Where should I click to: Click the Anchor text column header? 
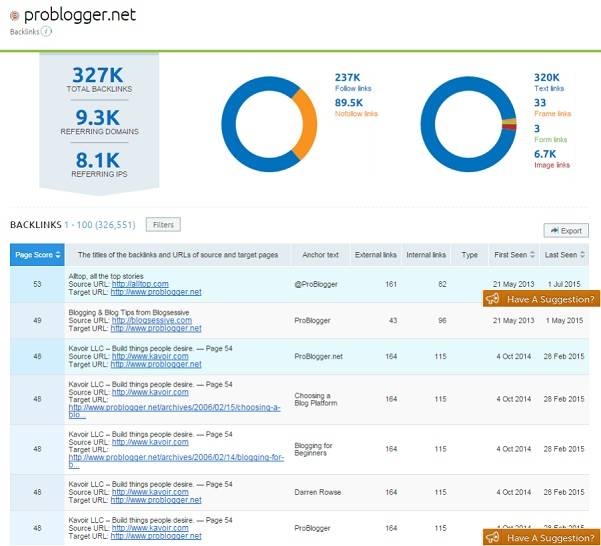click(320, 254)
